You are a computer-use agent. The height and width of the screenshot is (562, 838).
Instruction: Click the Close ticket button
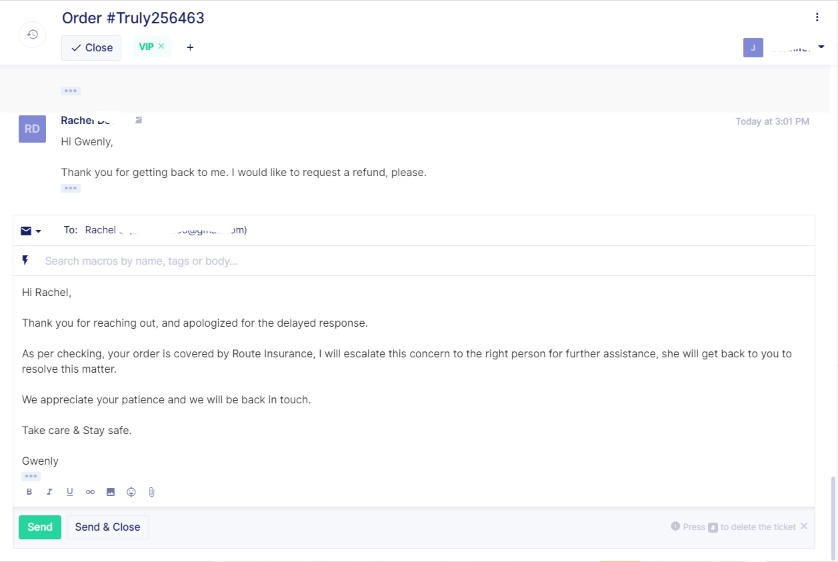[91, 47]
